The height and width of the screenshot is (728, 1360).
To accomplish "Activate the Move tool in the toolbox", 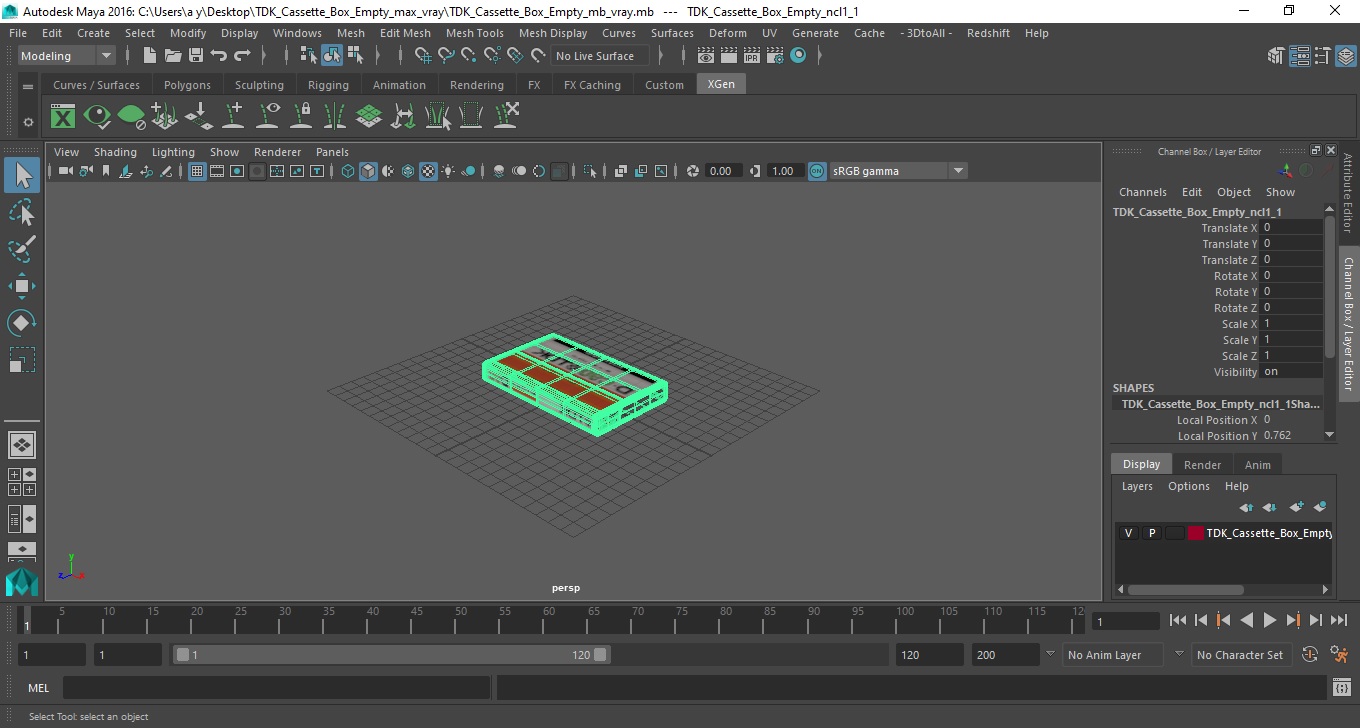I will pyautogui.click(x=22, y=286).
